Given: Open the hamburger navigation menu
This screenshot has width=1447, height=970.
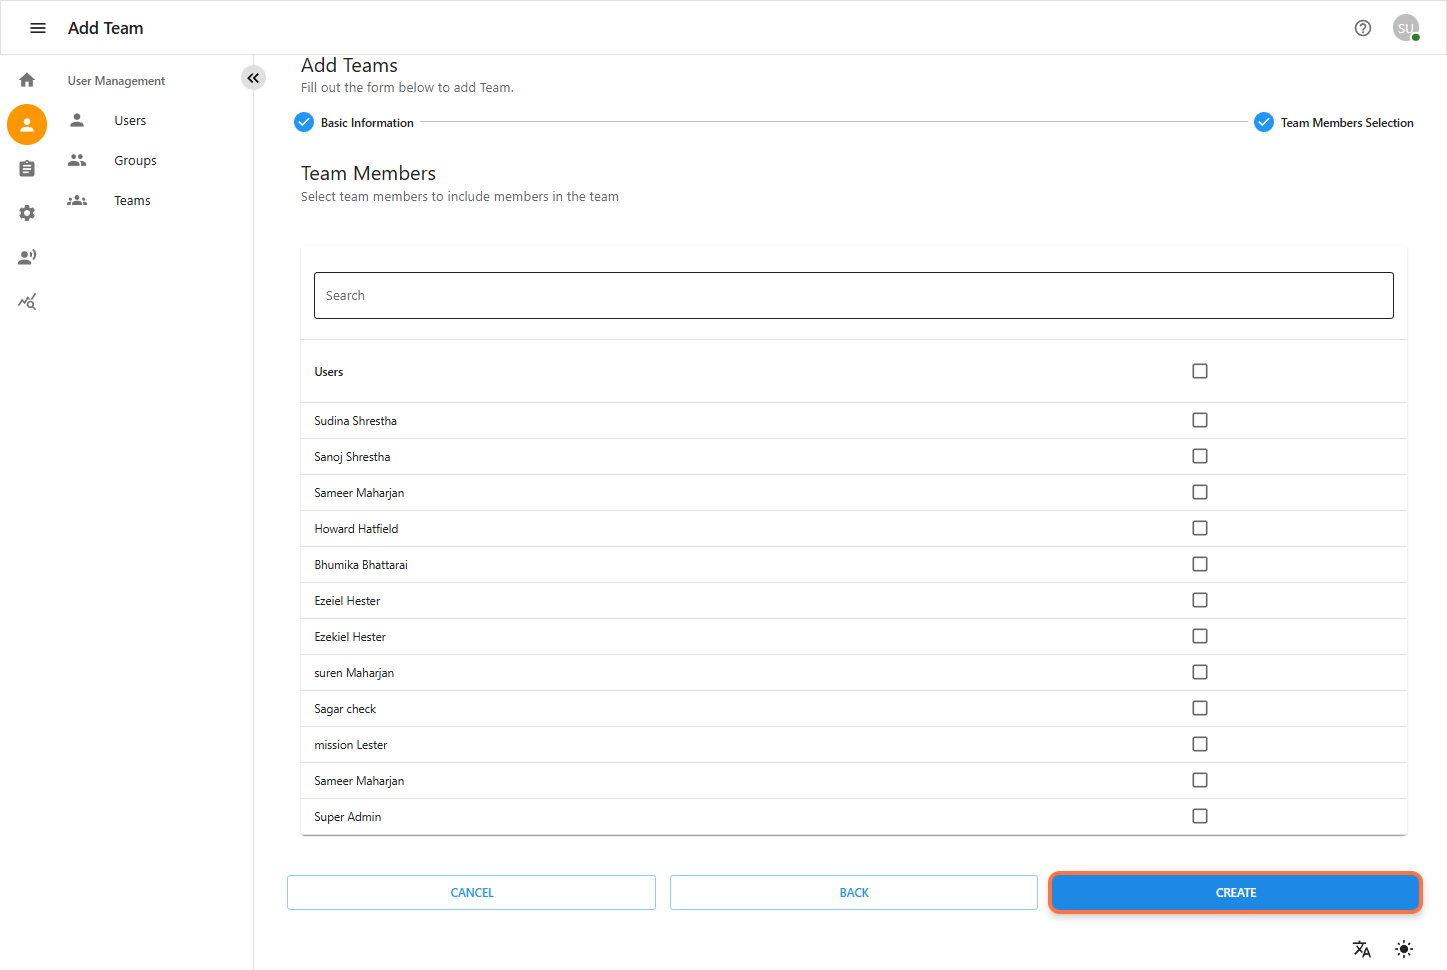Looking at the screenshot, I should [38, 28].
